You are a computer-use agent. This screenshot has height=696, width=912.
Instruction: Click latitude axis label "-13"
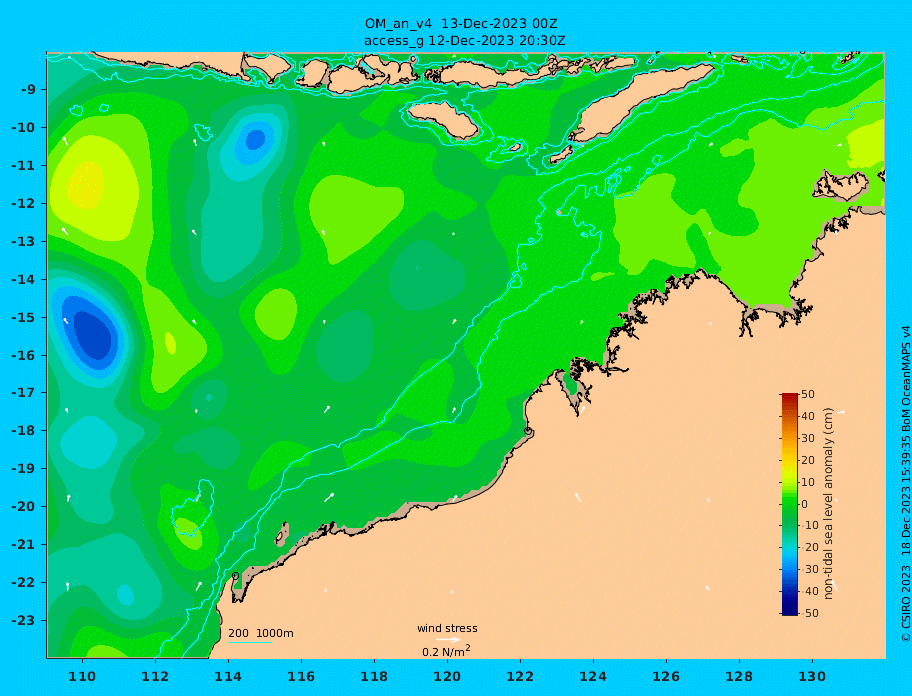click(x=23, y=241)
